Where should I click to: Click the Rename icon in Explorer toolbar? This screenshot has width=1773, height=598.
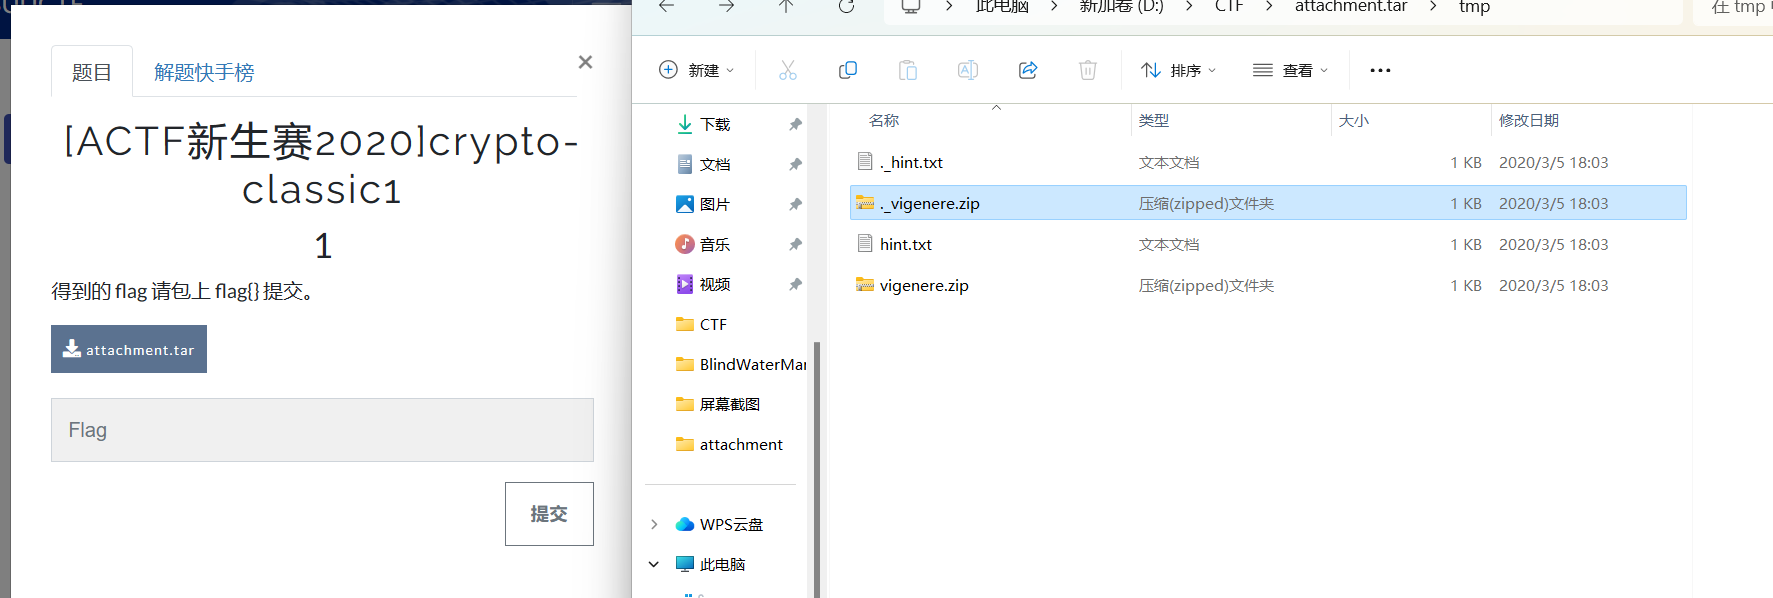968,70
